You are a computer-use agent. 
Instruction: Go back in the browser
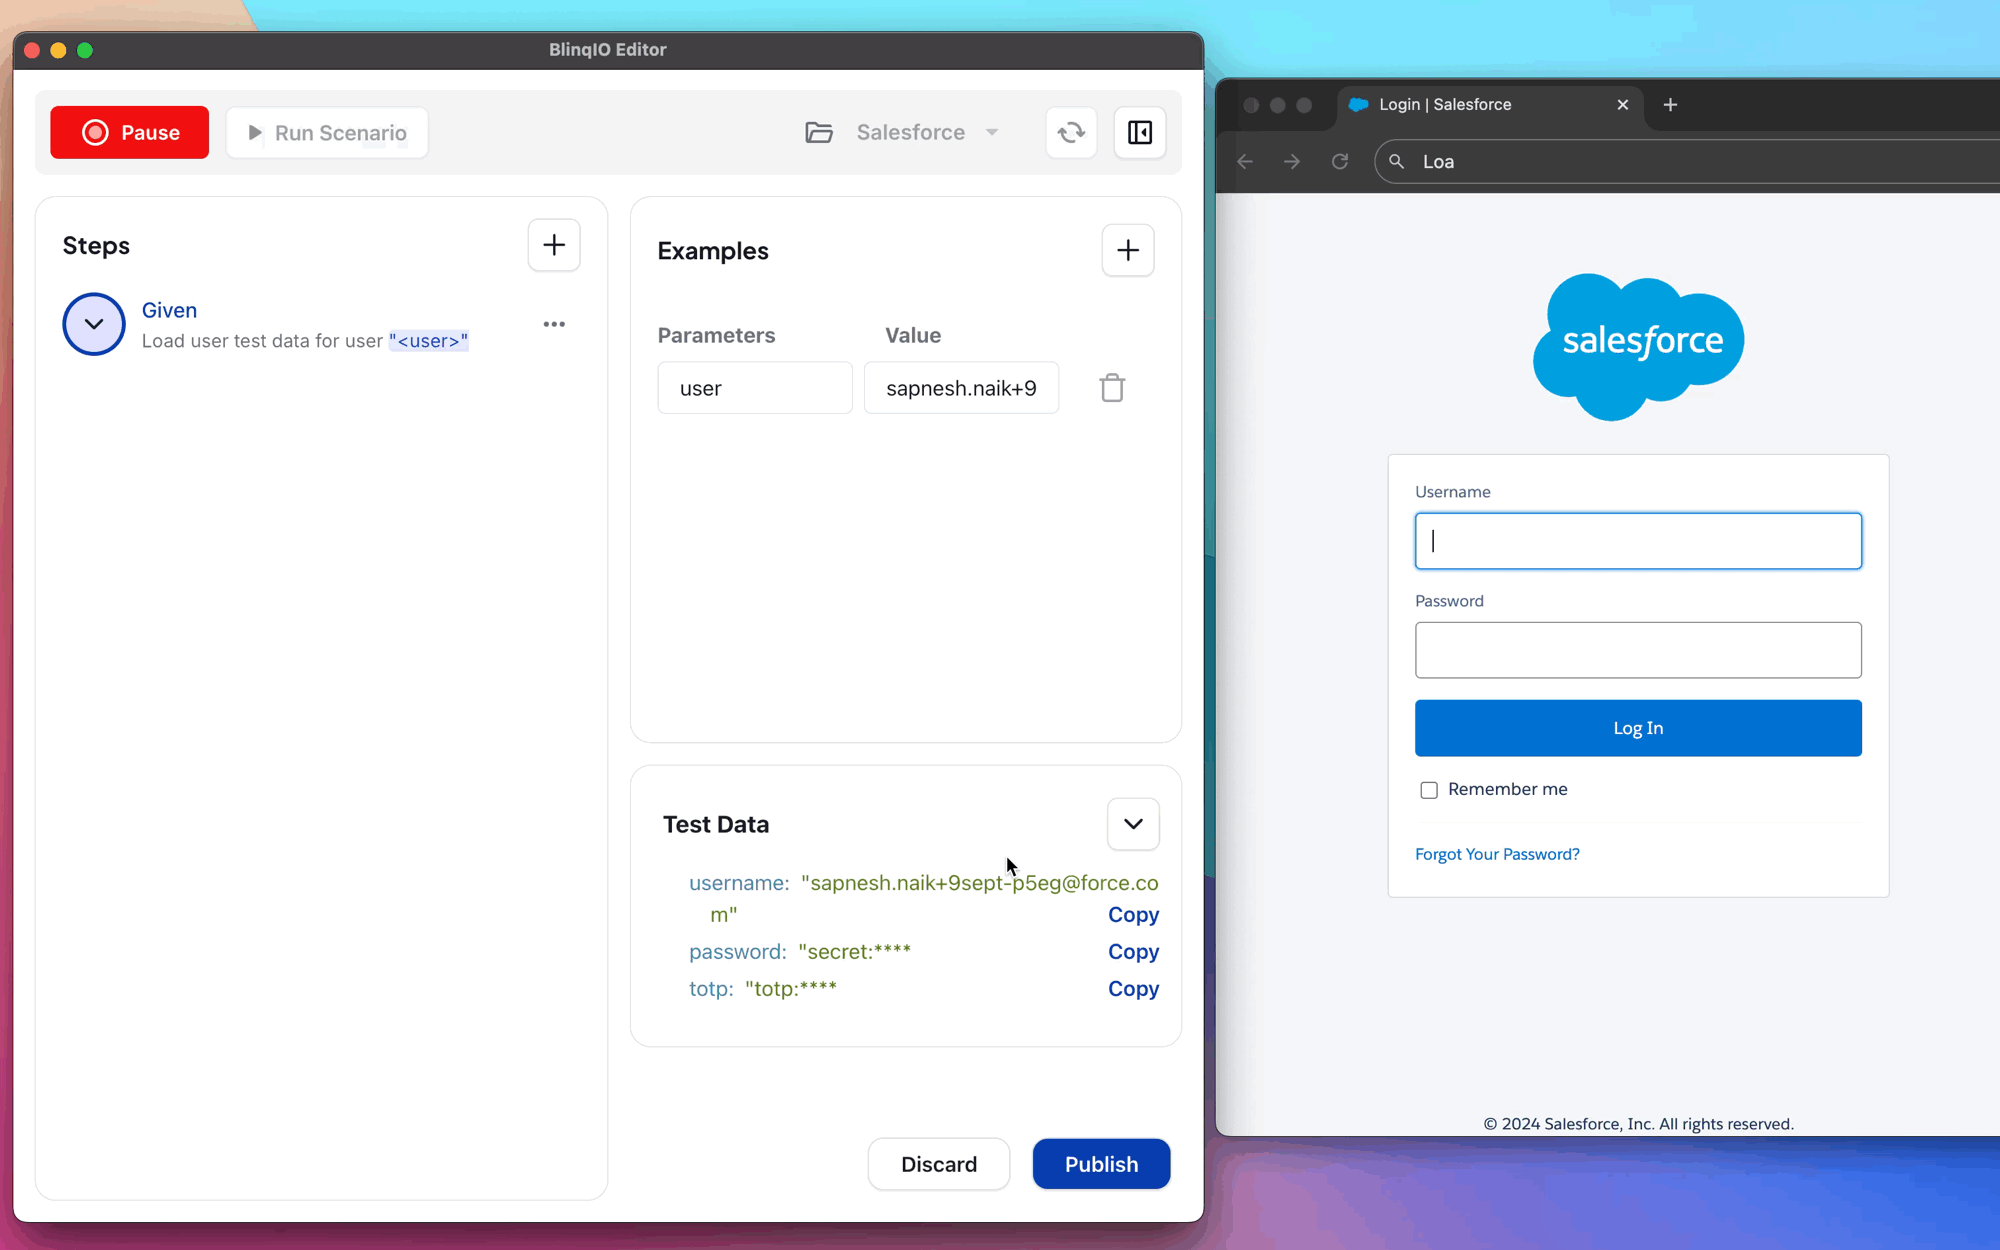click(x=1245, y=162)
